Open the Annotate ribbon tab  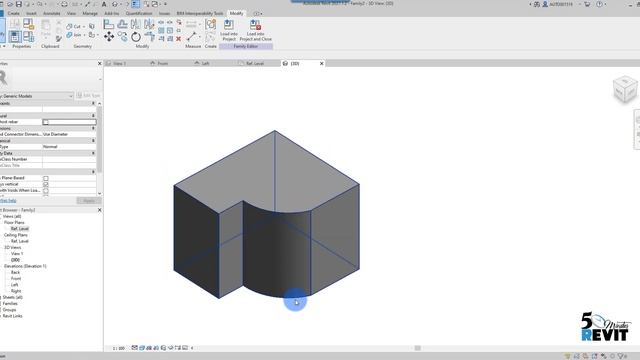point(51,13)
